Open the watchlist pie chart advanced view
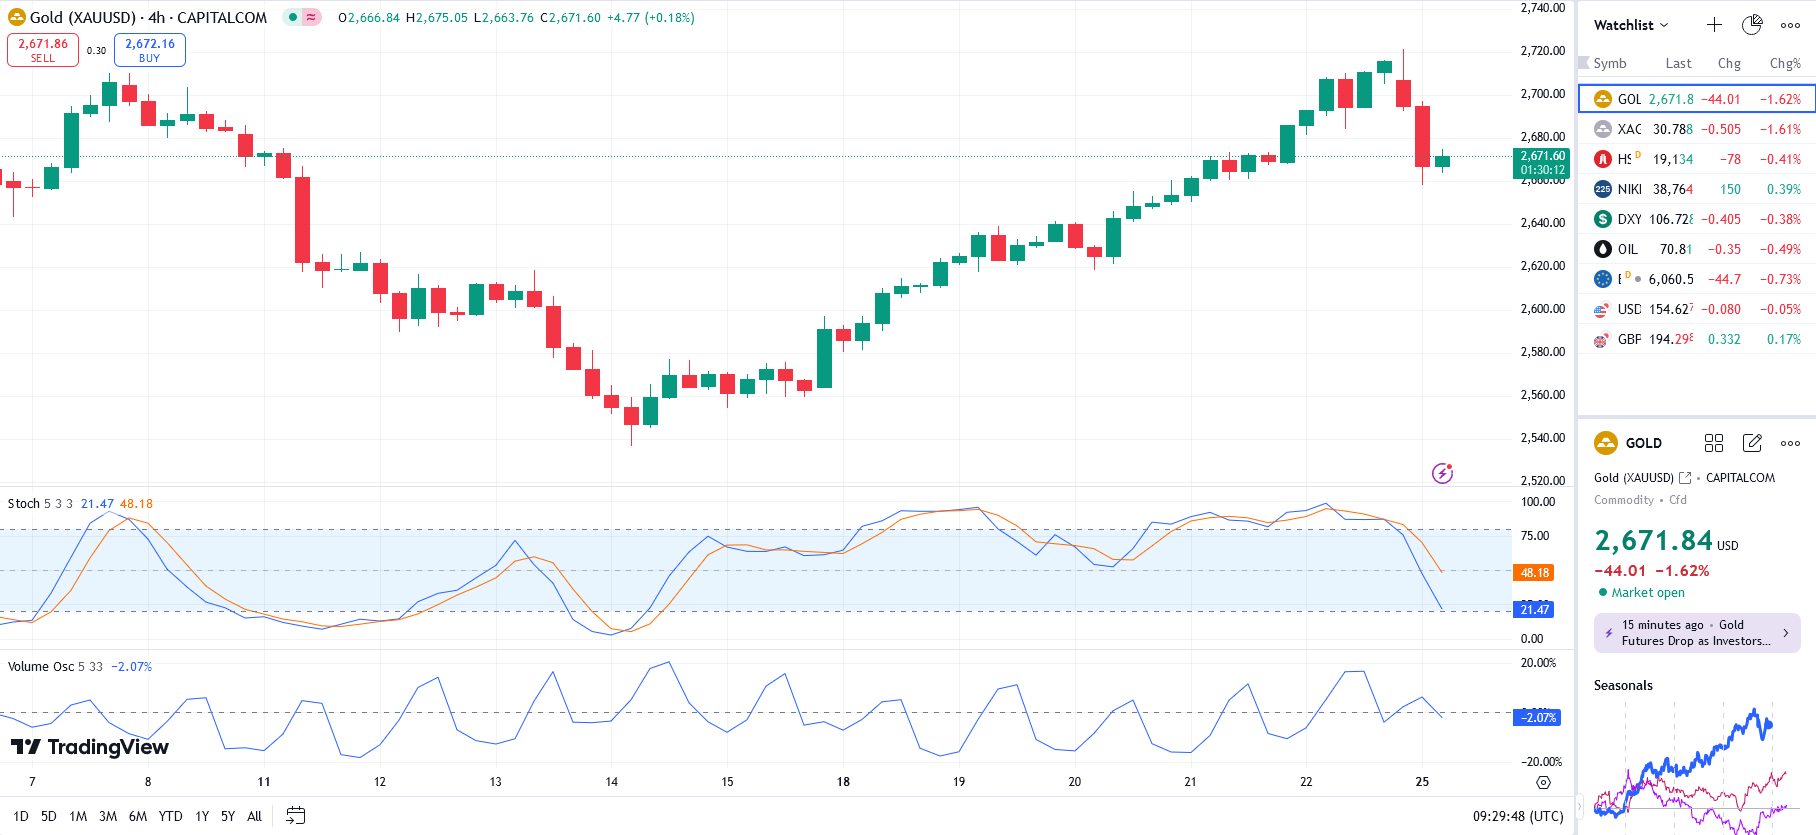 [x=1752, y=25]
